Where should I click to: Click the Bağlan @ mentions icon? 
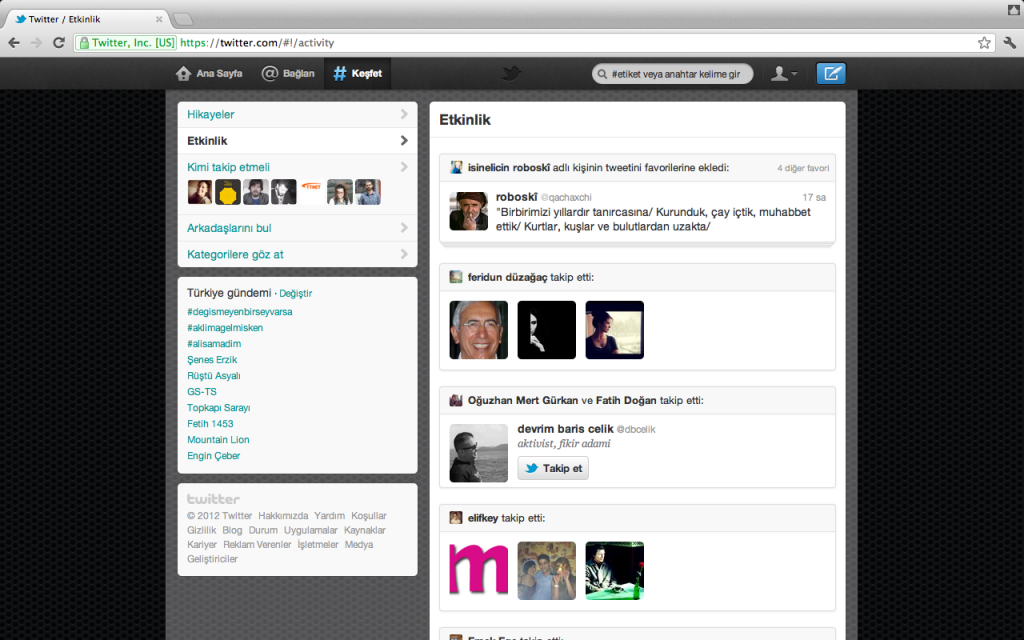click(268, 72)
